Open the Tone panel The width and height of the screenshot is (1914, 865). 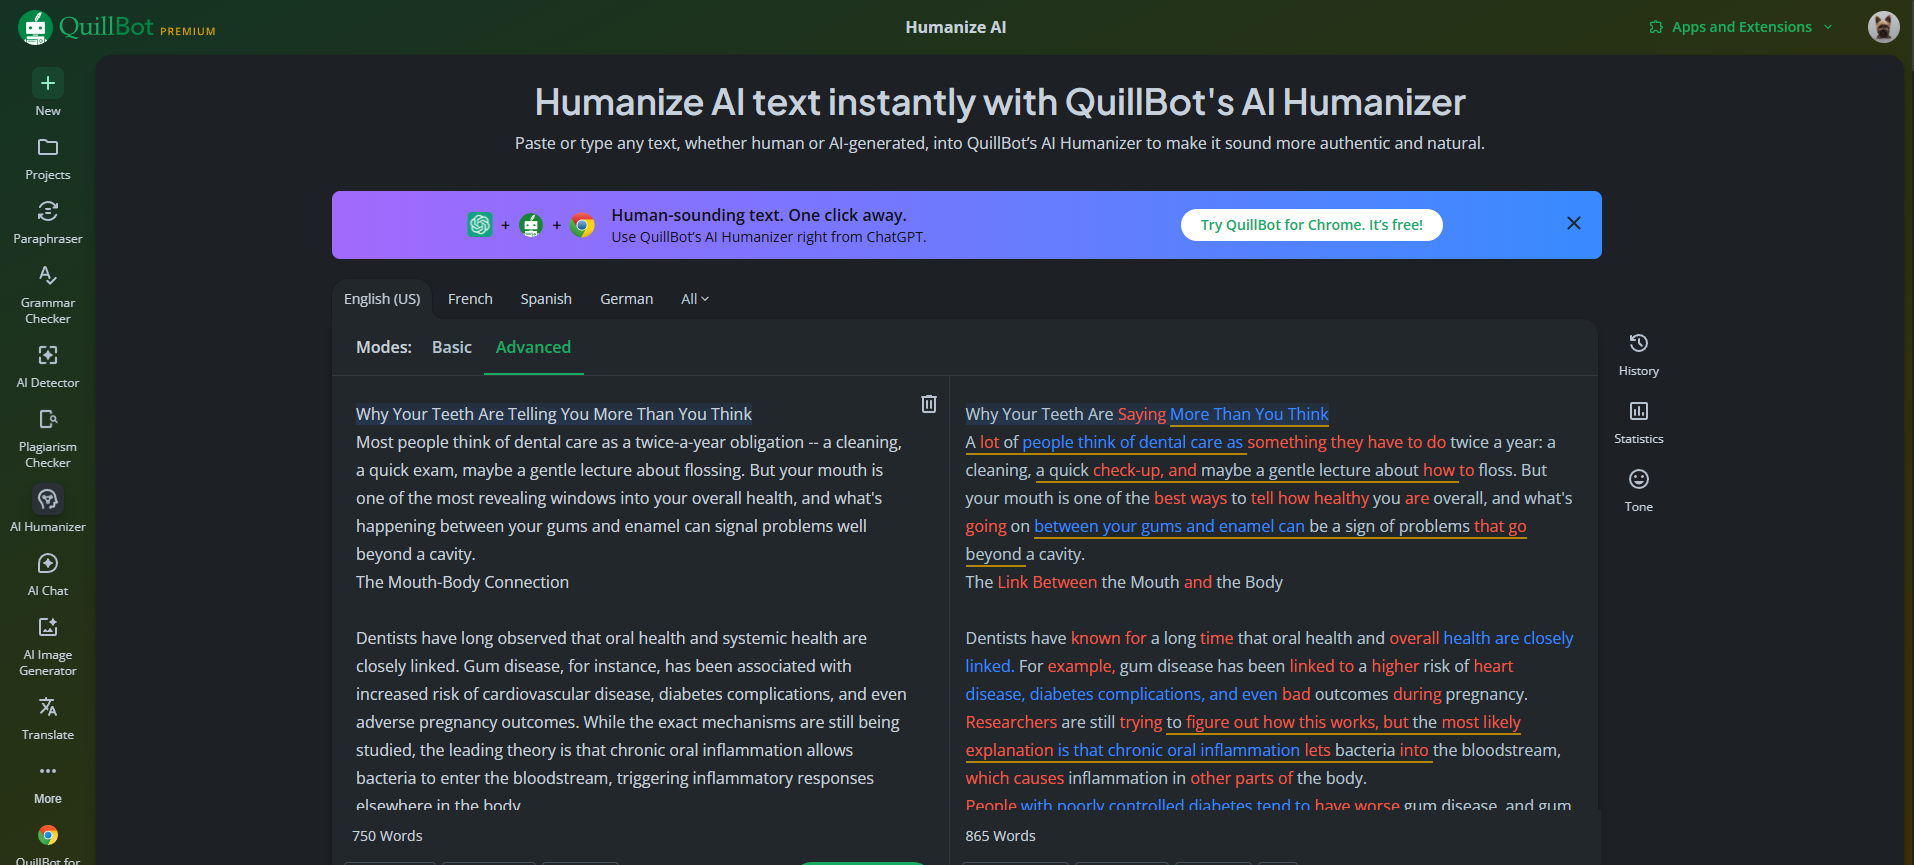(x=1638, y=480)
